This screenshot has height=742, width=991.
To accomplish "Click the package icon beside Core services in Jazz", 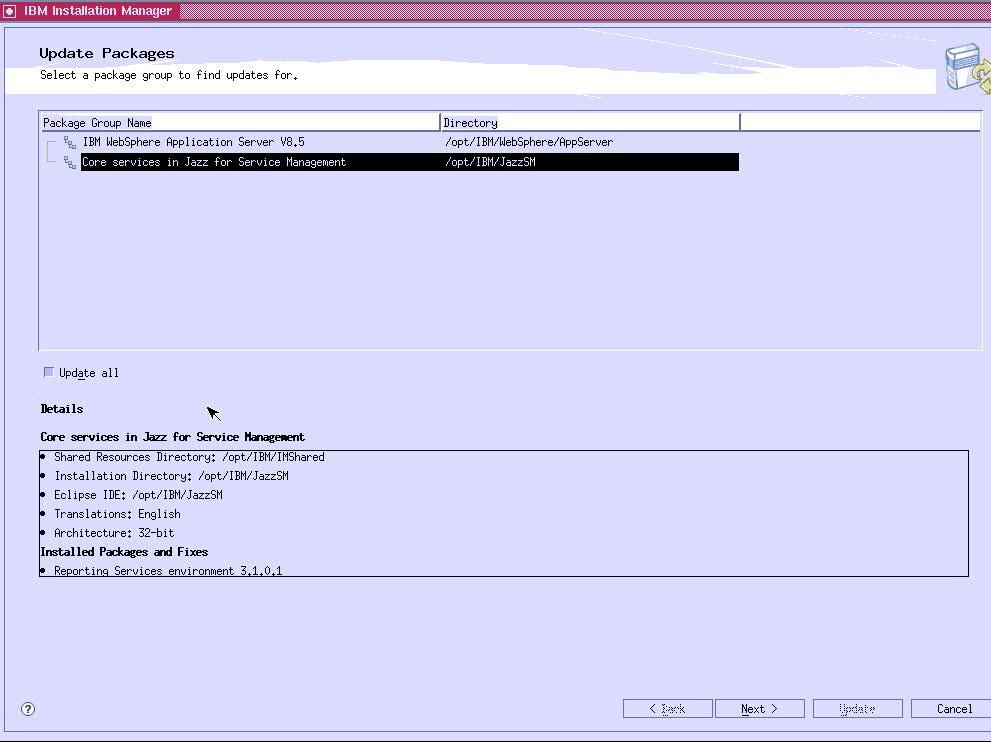I will [x=70, y=162].
